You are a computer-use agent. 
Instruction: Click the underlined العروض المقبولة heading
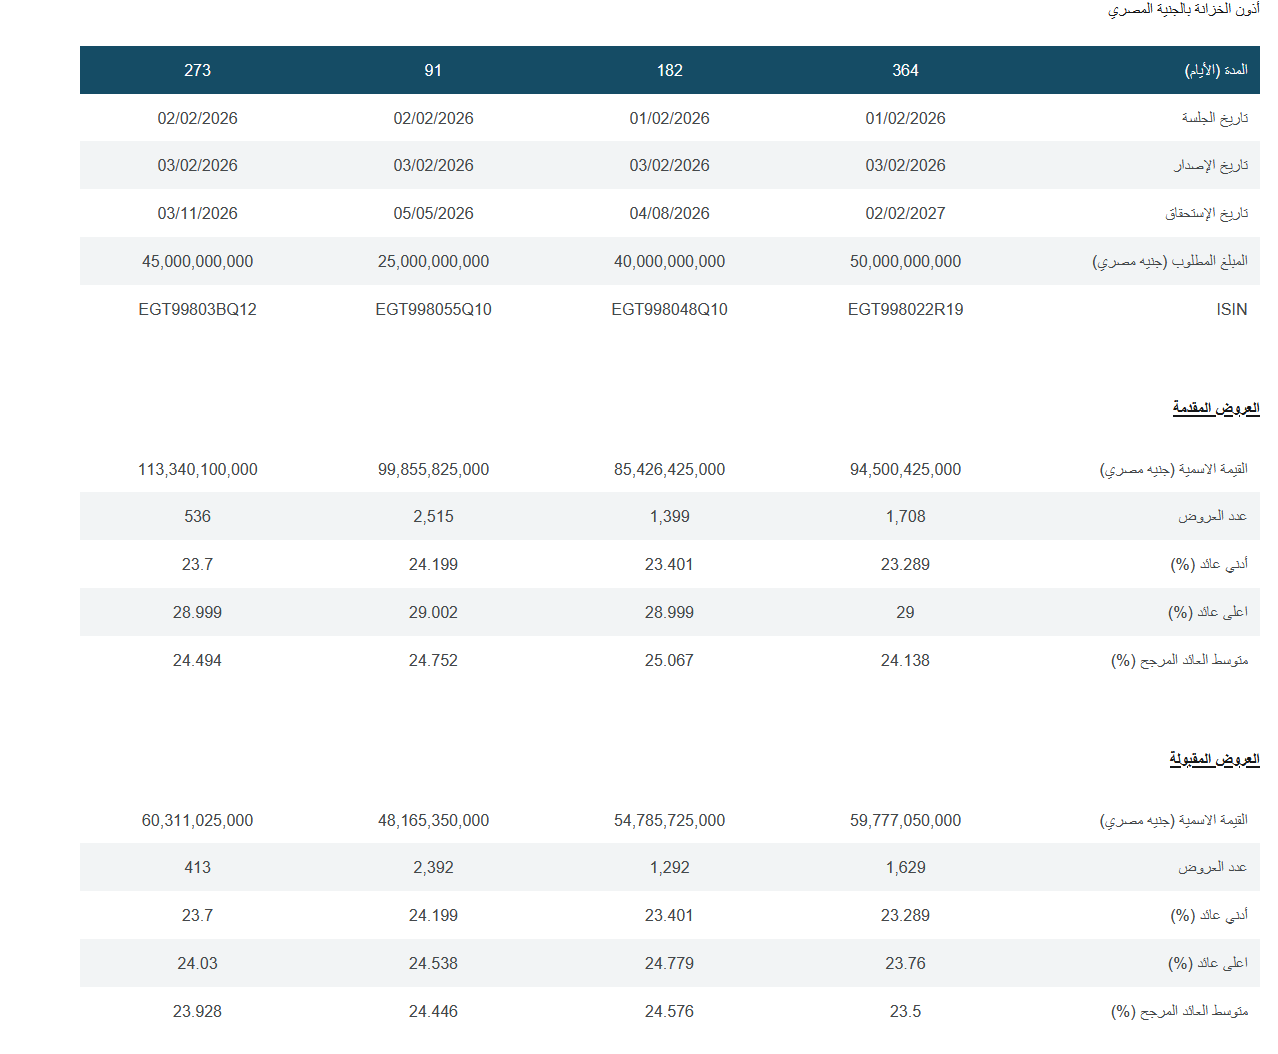click(x=1214, y=759)
